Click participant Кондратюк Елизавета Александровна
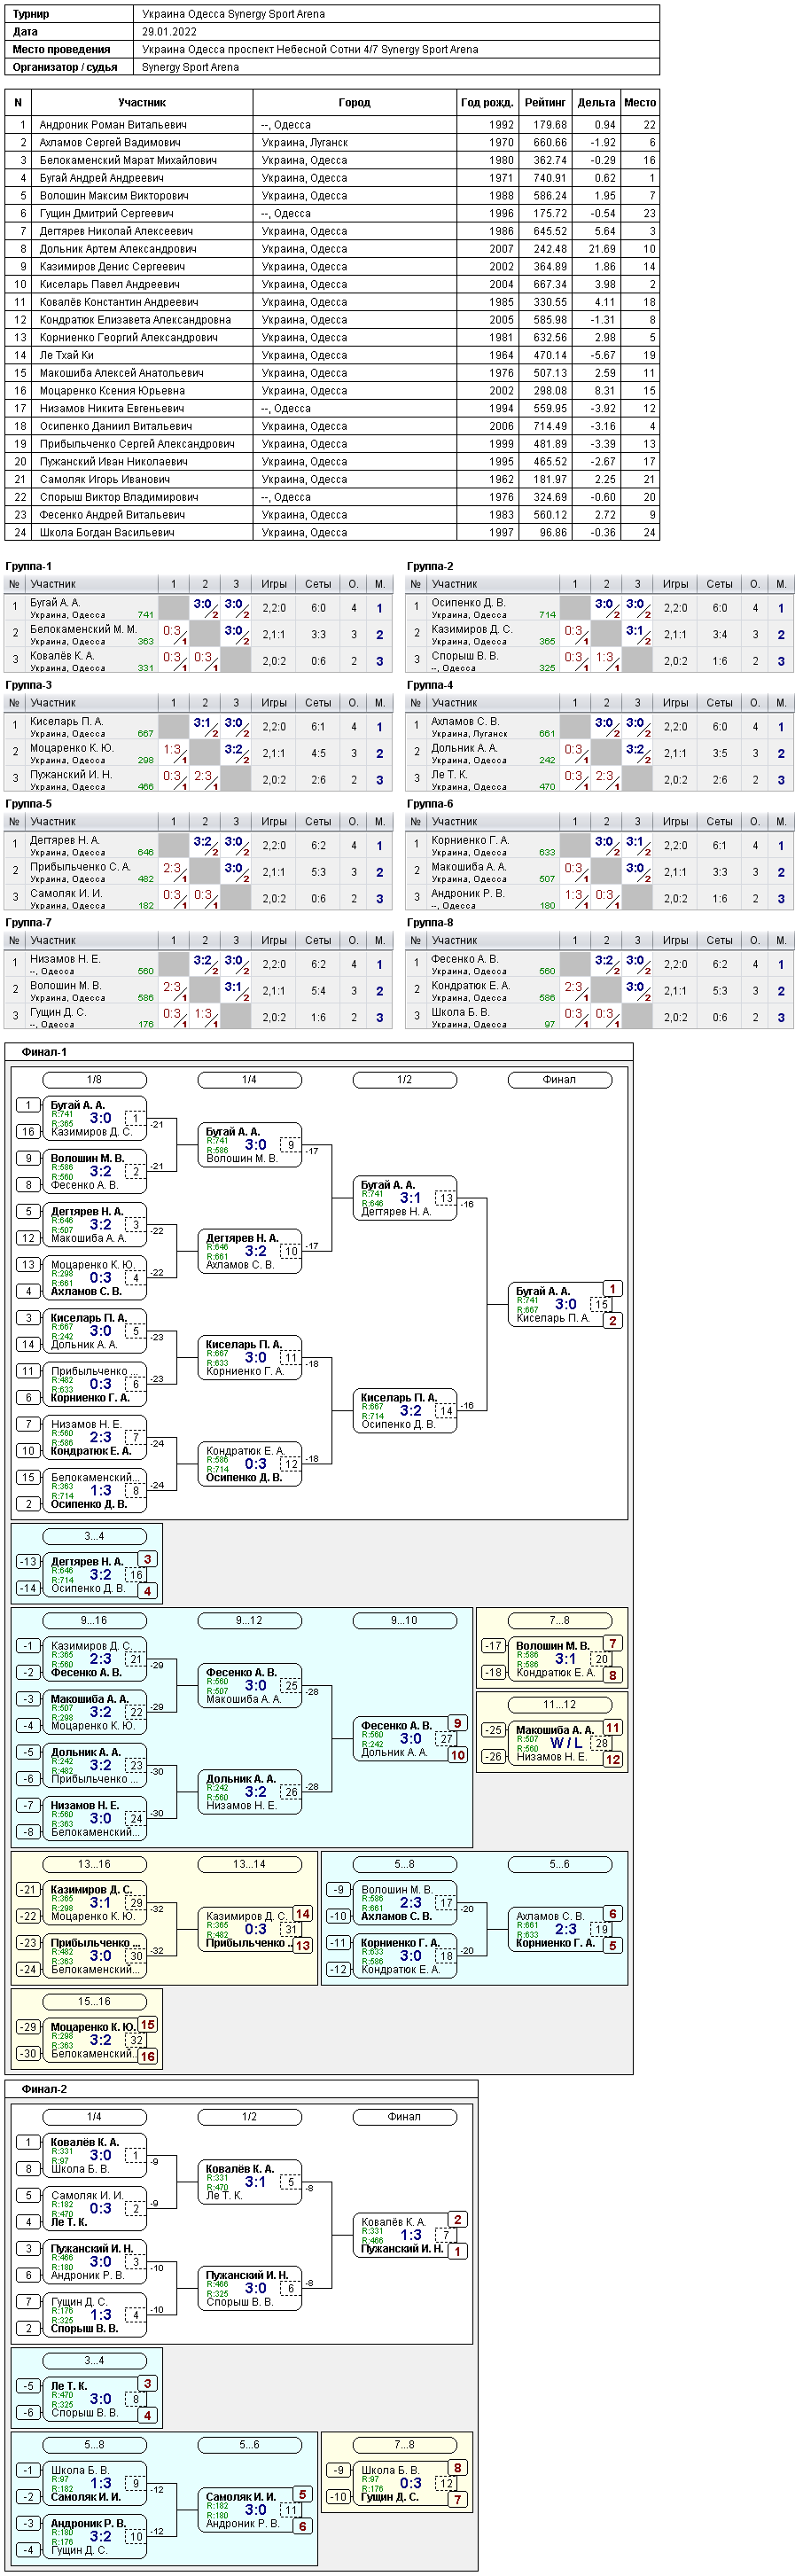The width and height of the screenshot is (803, 2576). 135,320
